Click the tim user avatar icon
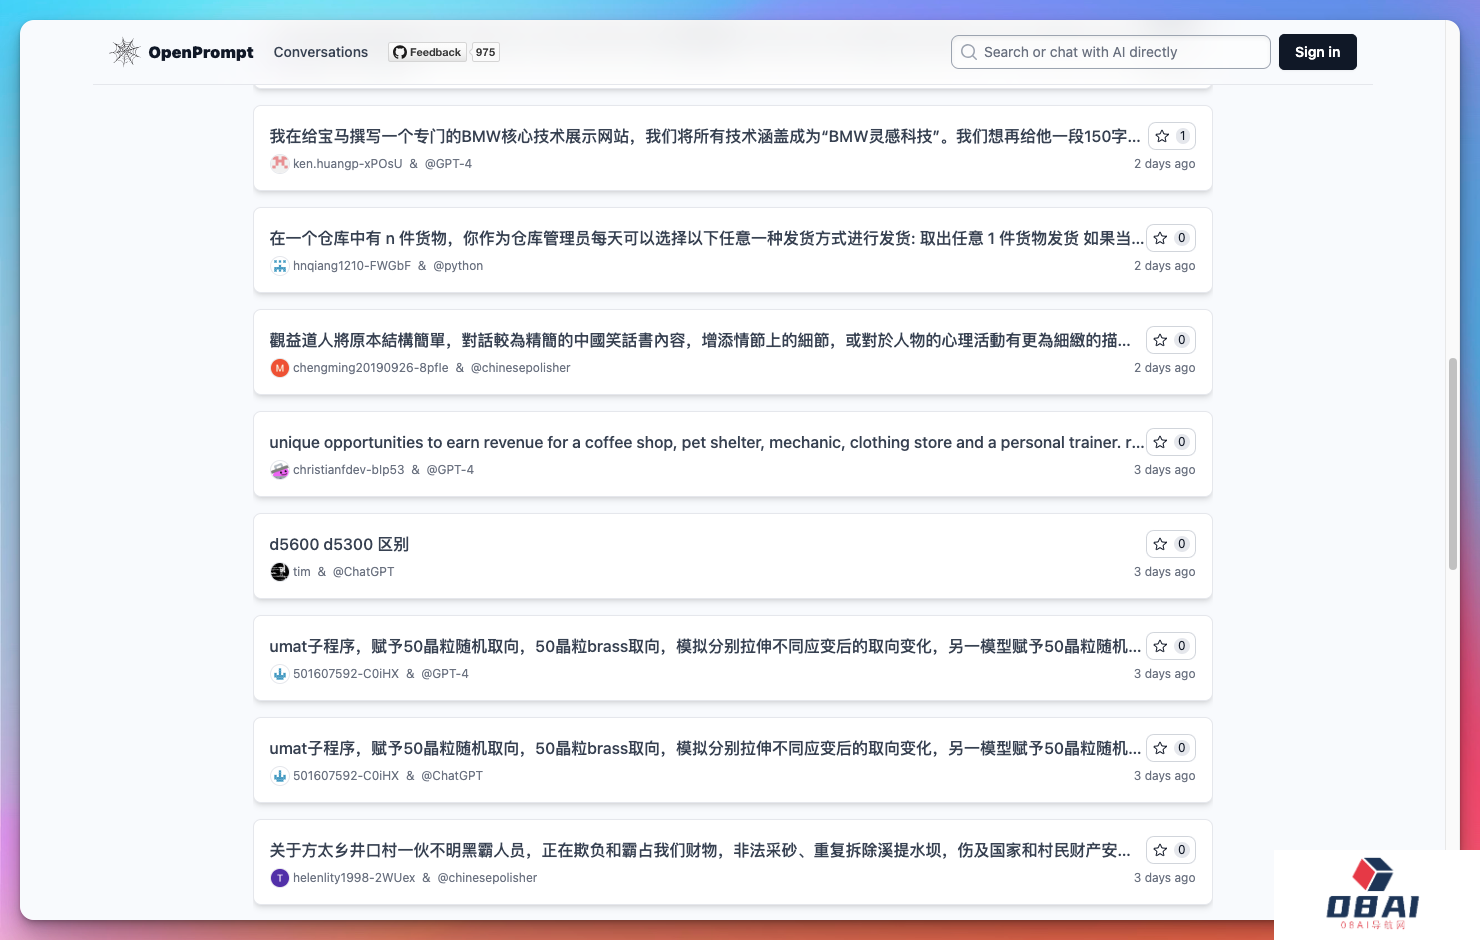The width and height of the screenshot is (1480, 940). tap(280, 572)
